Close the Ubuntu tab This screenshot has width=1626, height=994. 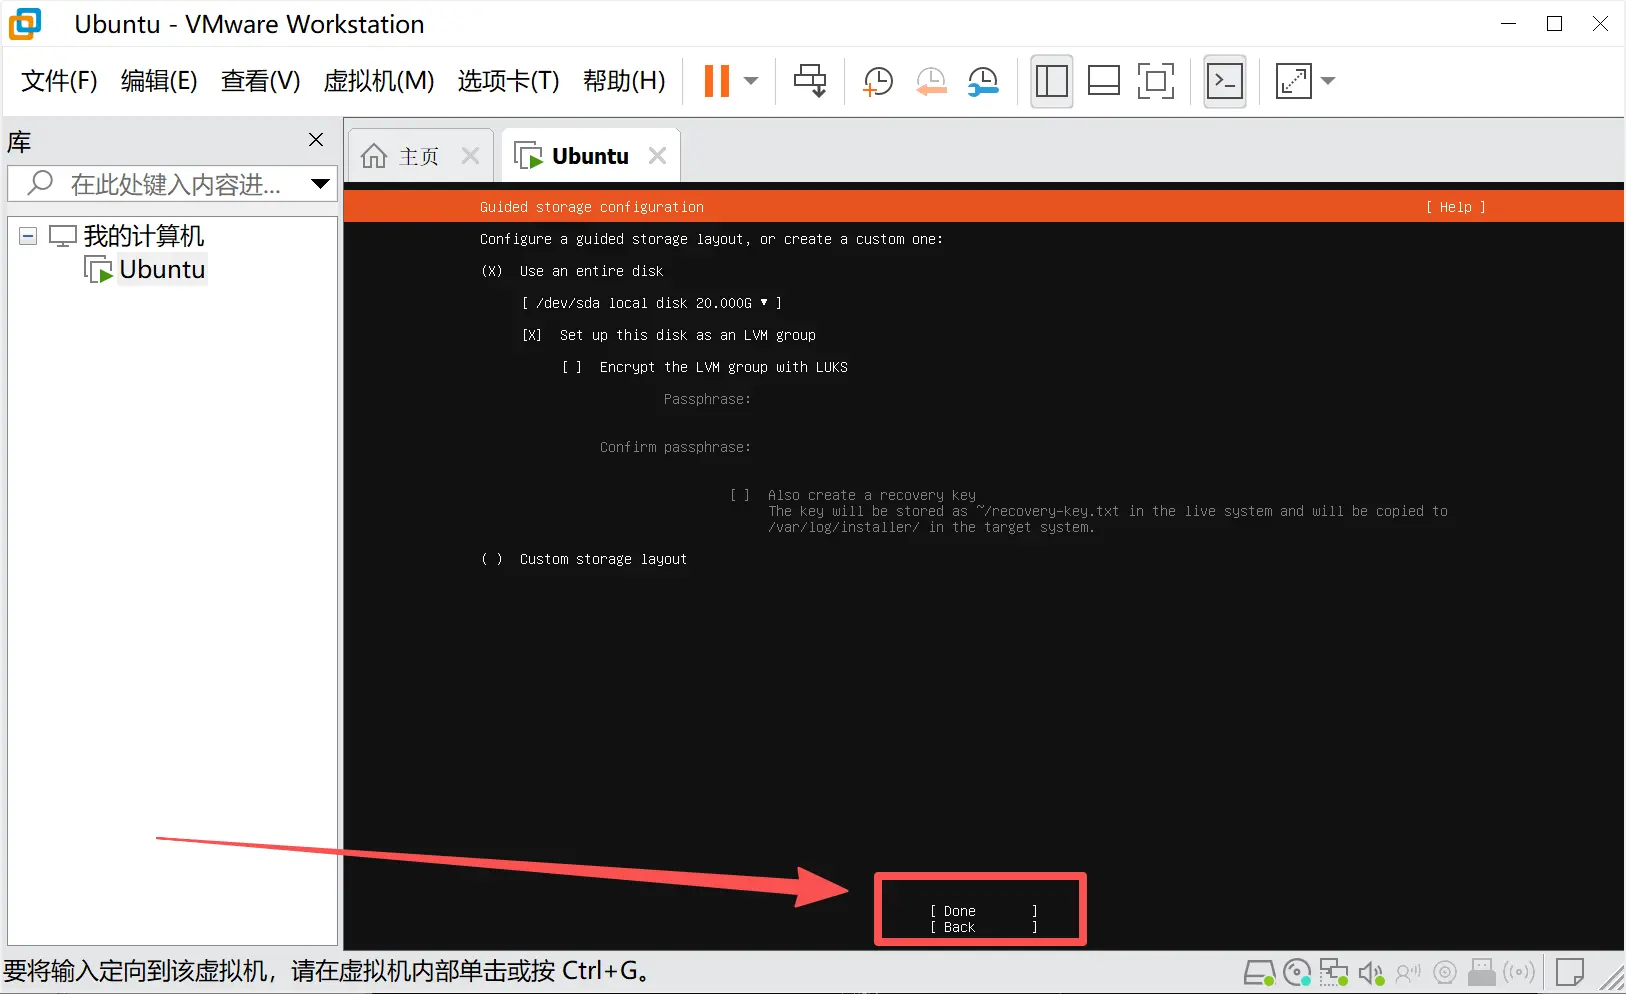tap(657, 156)
